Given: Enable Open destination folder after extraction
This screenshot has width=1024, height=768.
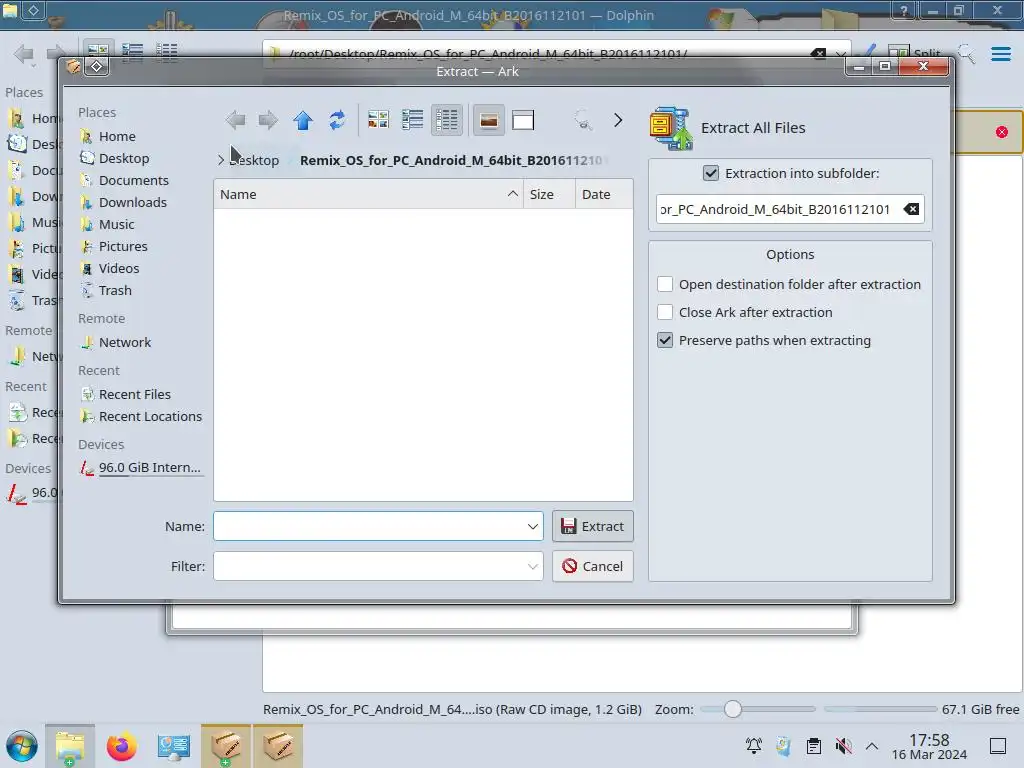Looking at the screenshot, I should tap(665, 284).
